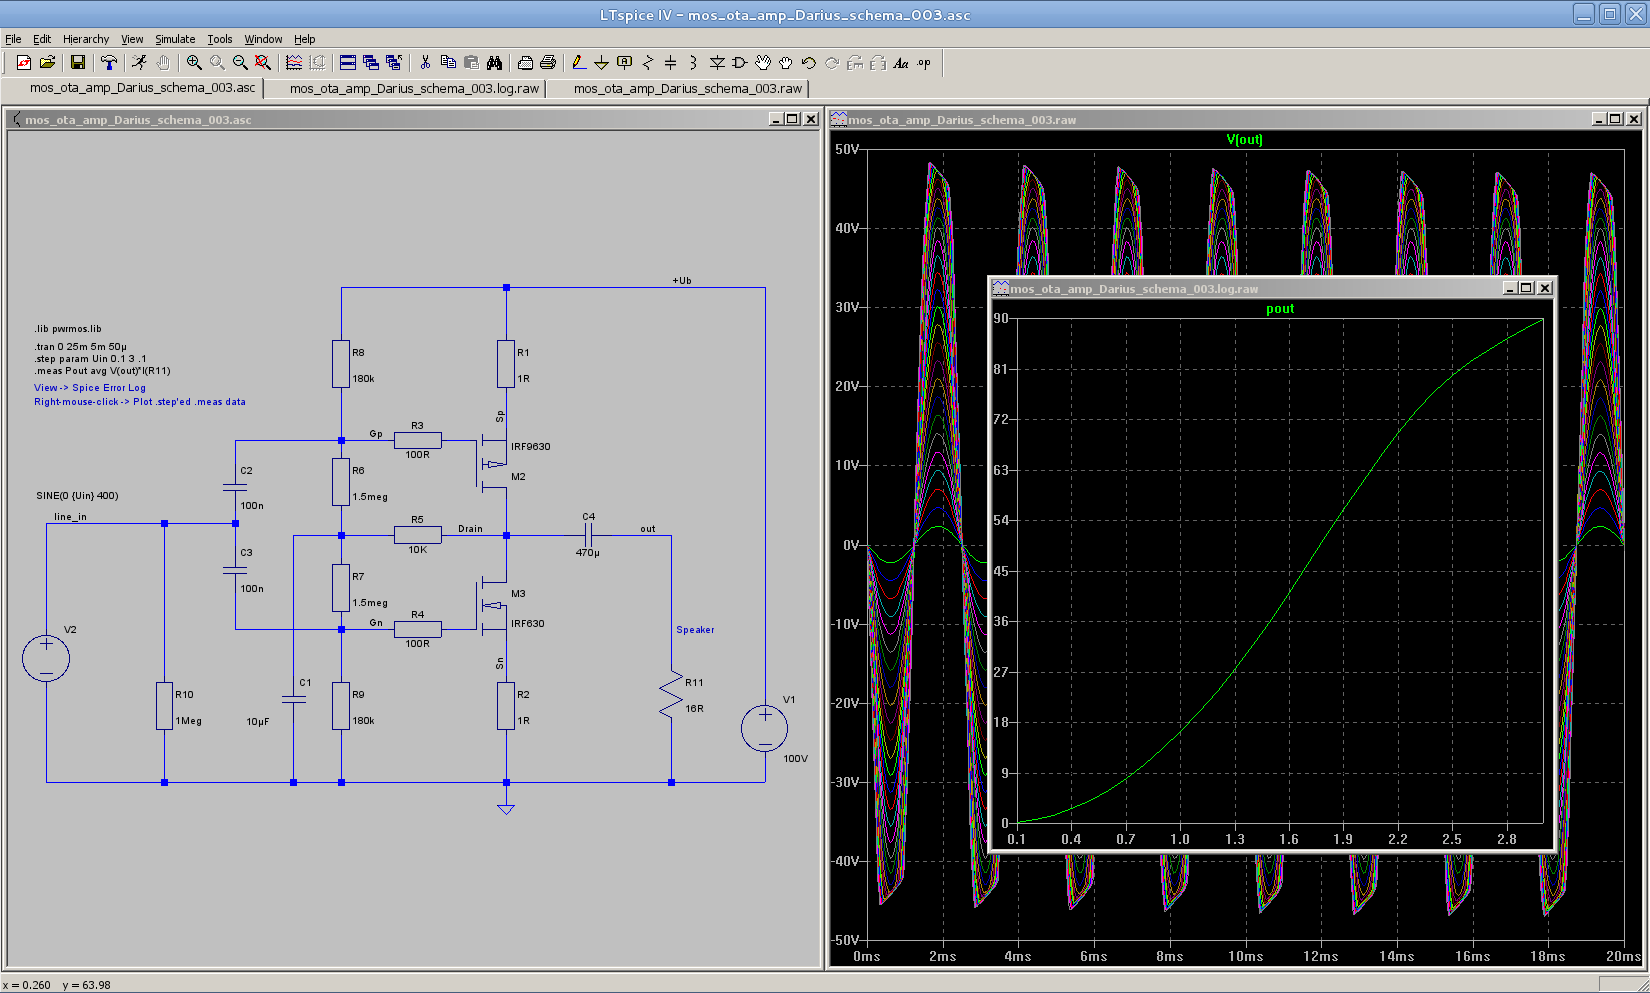The height and width of the screenshot is (993, 1650).
Task: Select the Inductor placement tool
Action: tap(693, 63)
